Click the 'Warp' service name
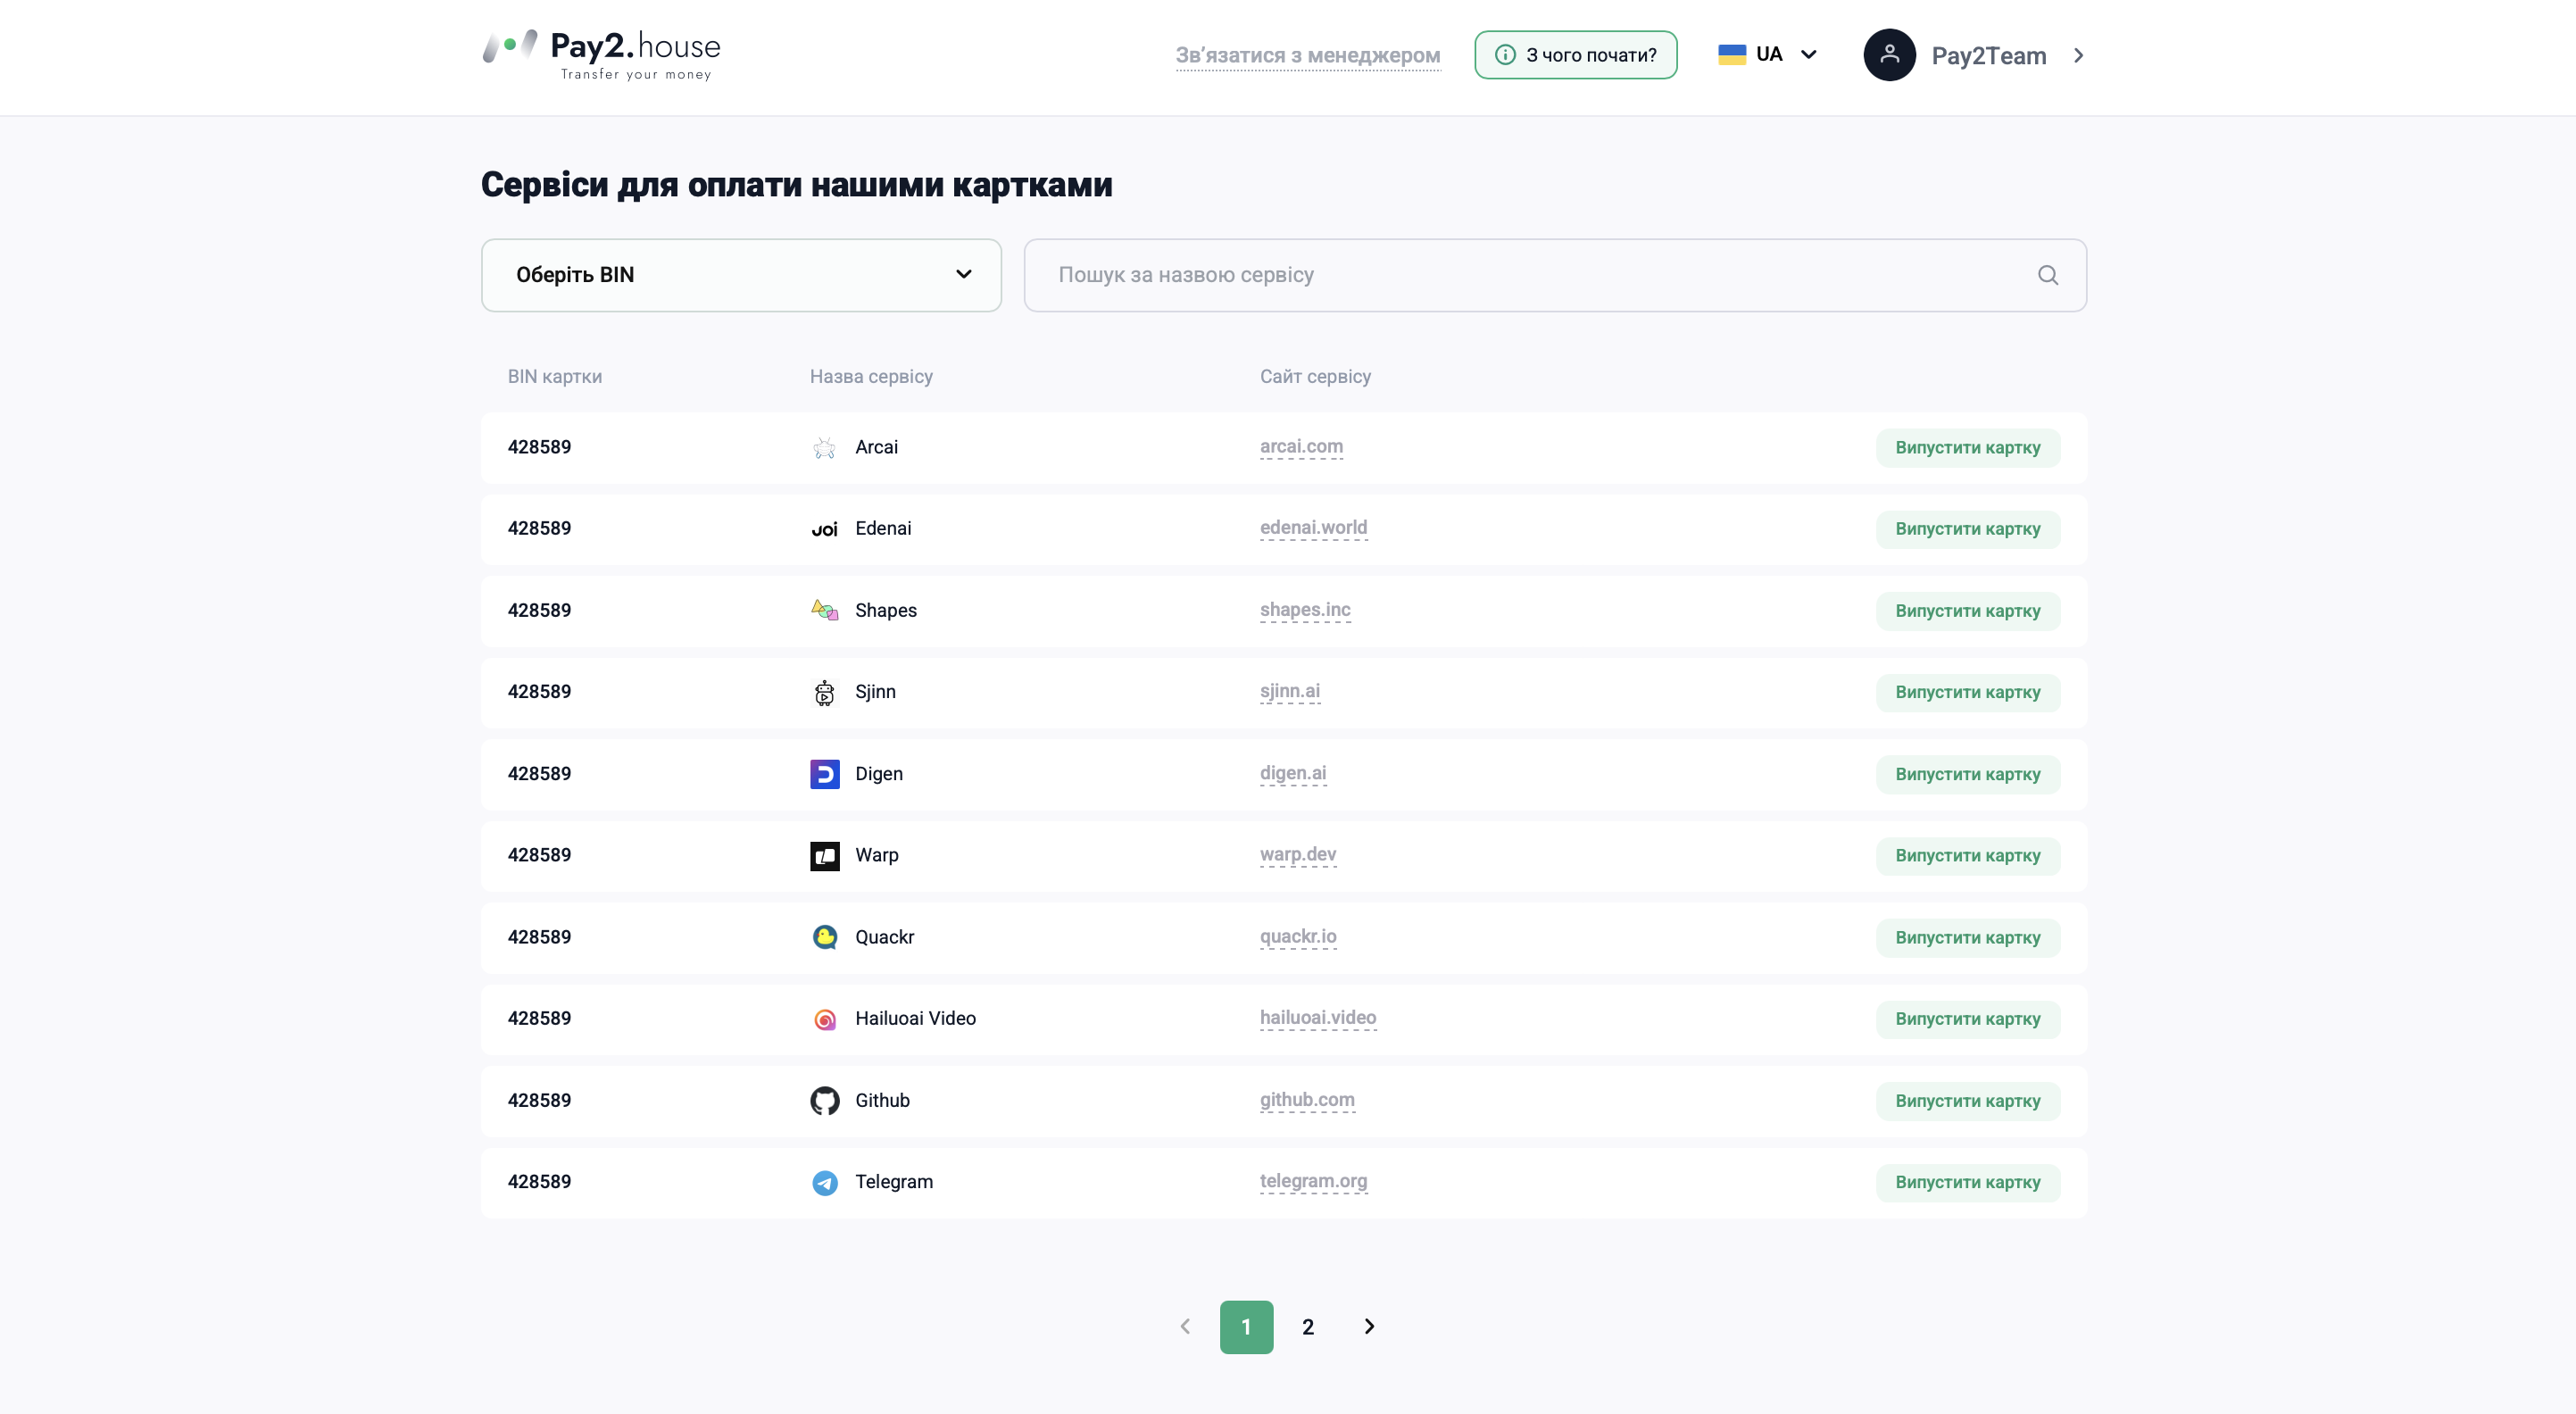Image resolution: width=2576 pixels, height=1414 pixels. click(x=876, y=856)
